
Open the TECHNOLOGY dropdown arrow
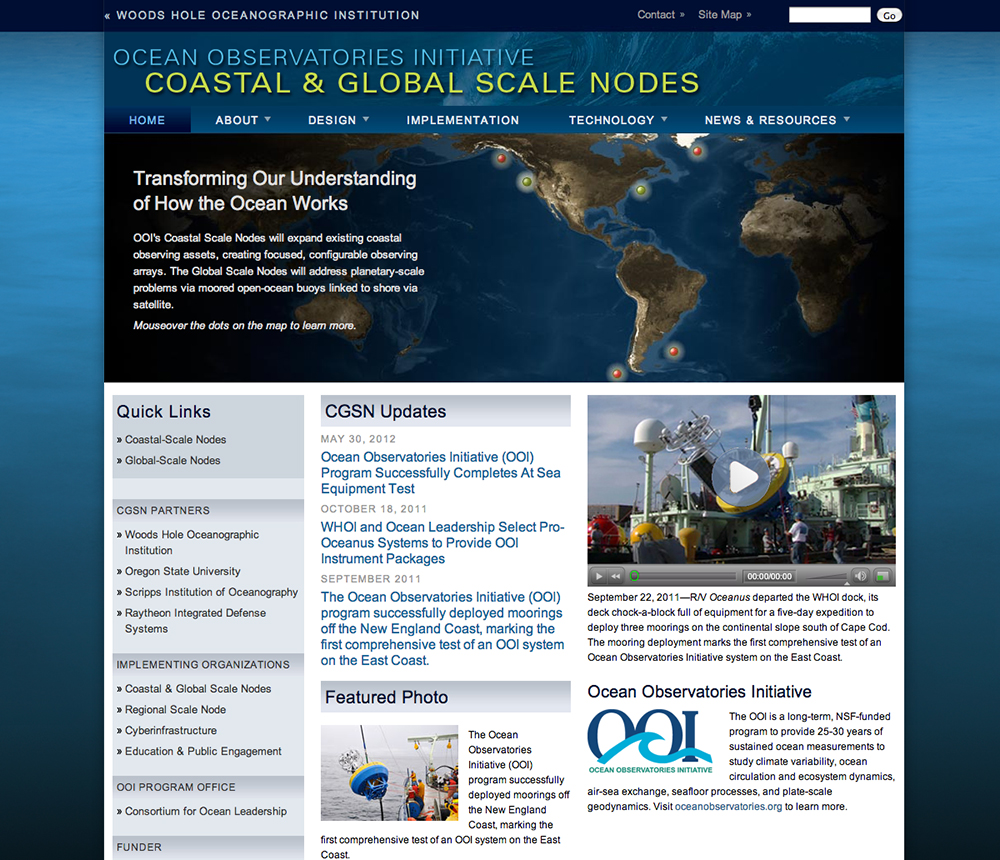[x=664, y=119]
